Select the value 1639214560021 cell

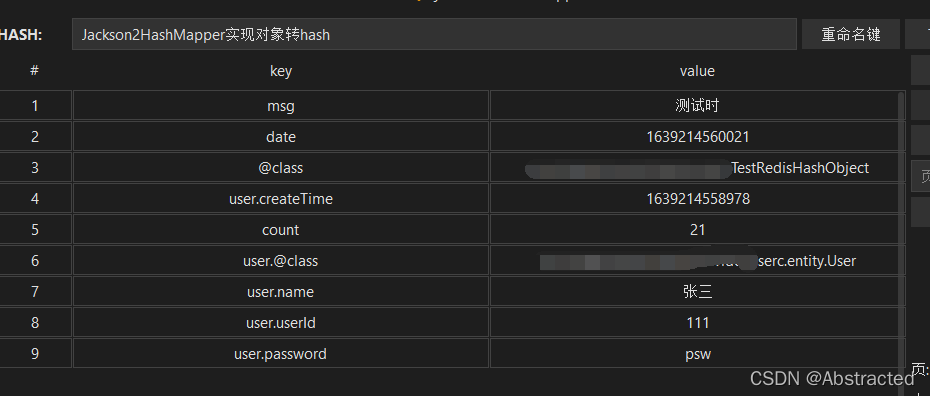click(x=698, y=137)
